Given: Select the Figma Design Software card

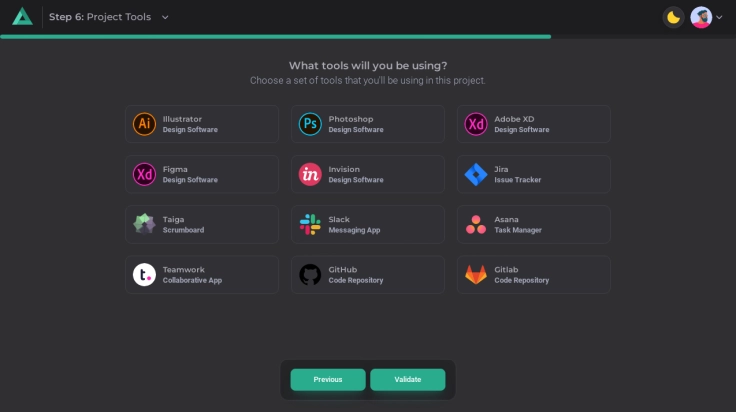Looking at the screenshot, I should pos(202,174).
